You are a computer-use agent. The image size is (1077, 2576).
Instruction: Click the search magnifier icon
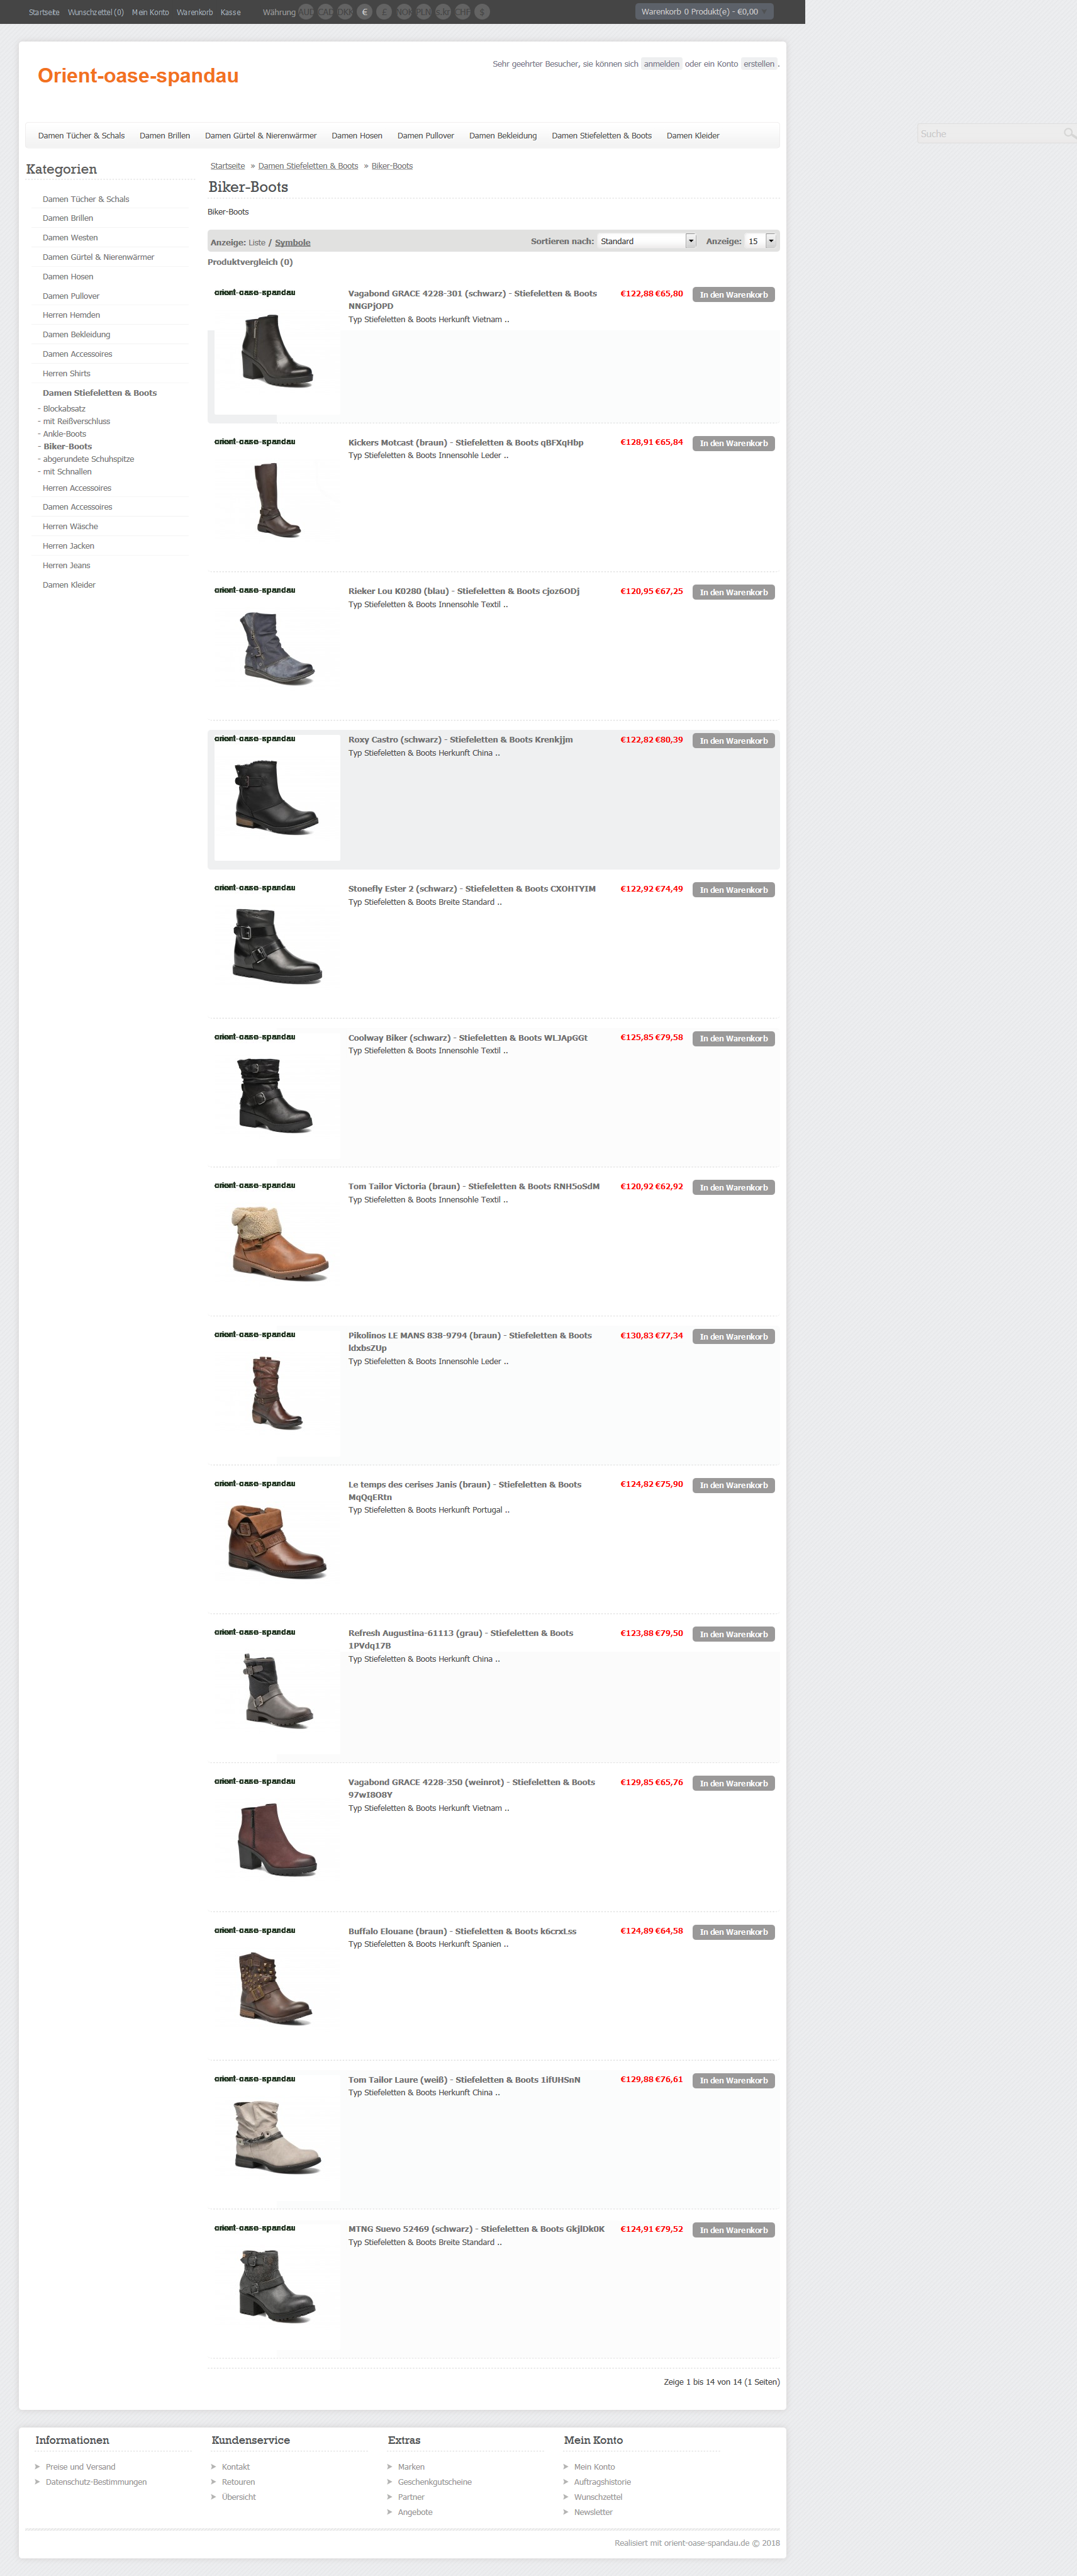click(1069, 133)
